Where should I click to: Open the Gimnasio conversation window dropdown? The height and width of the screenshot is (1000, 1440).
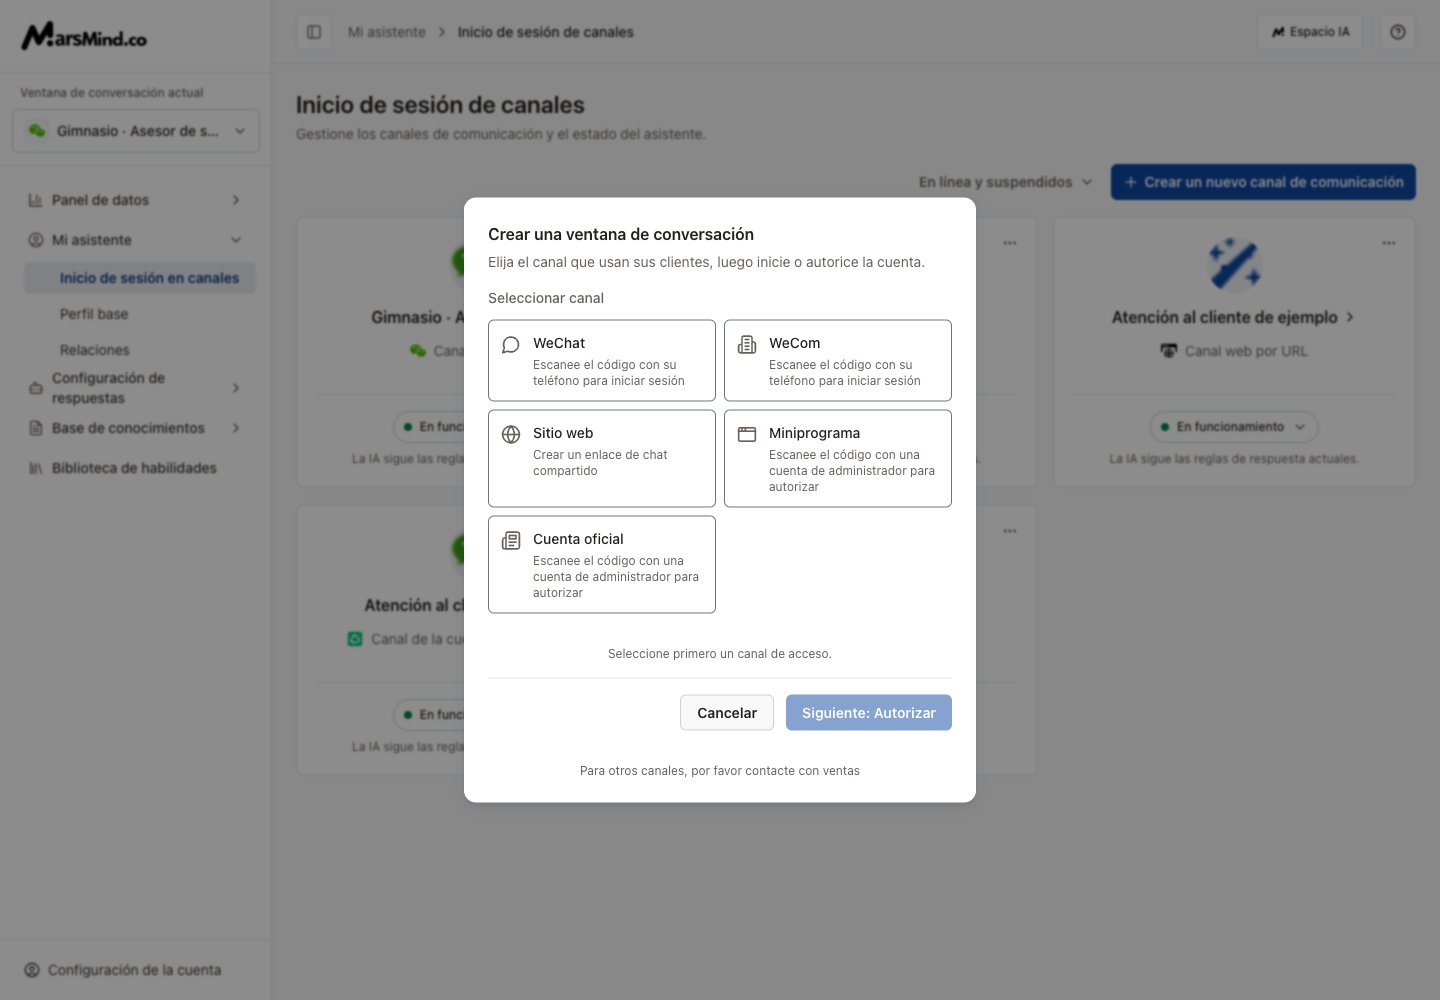[x=136, y=131]
